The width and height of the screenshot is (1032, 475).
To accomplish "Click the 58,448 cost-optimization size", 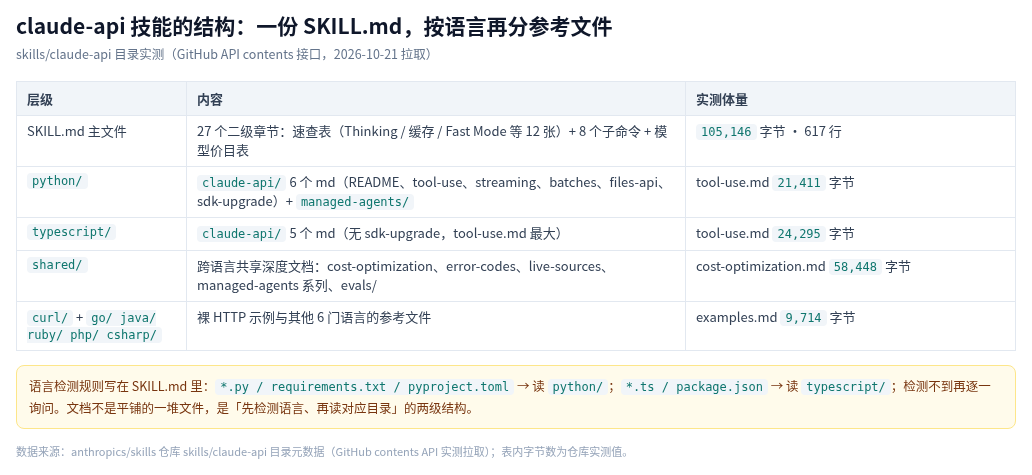I will 855,266.
